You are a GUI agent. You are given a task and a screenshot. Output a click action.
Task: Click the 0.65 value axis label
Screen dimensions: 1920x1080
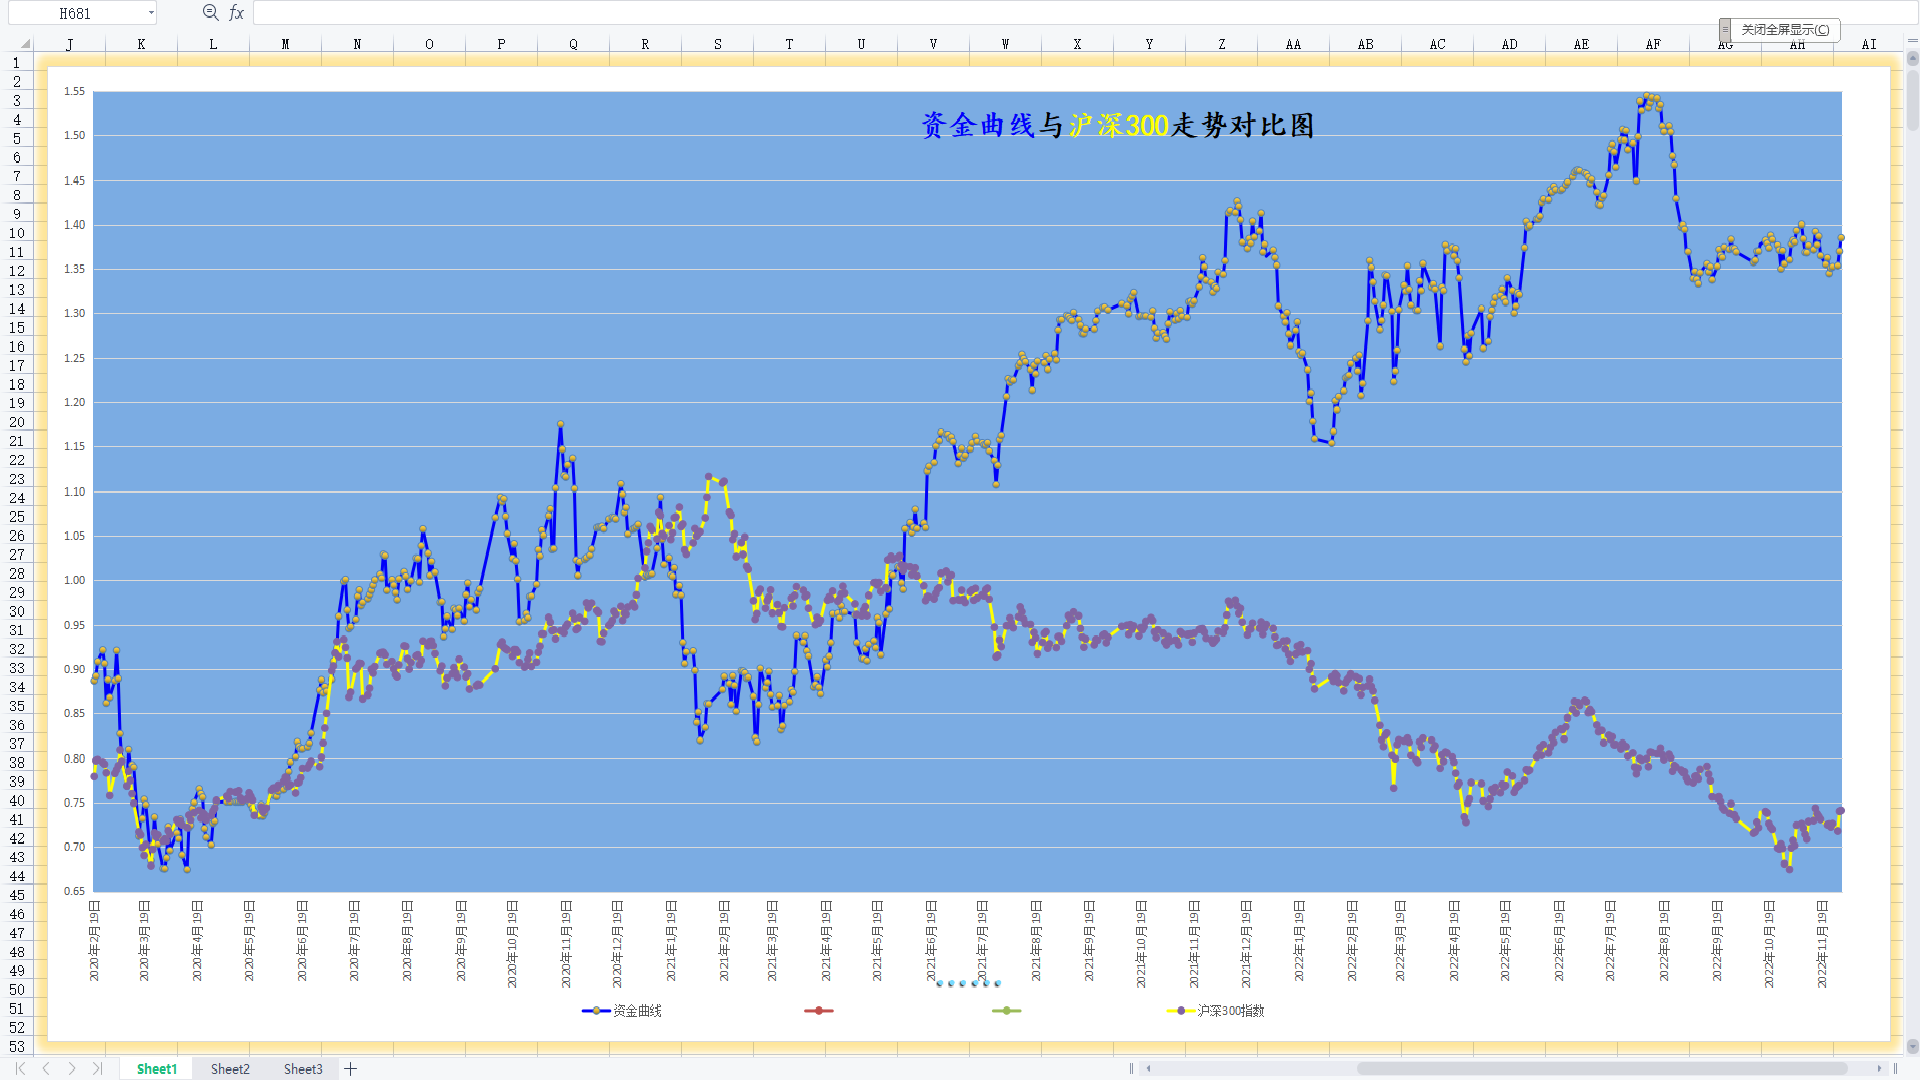[75, 891]
